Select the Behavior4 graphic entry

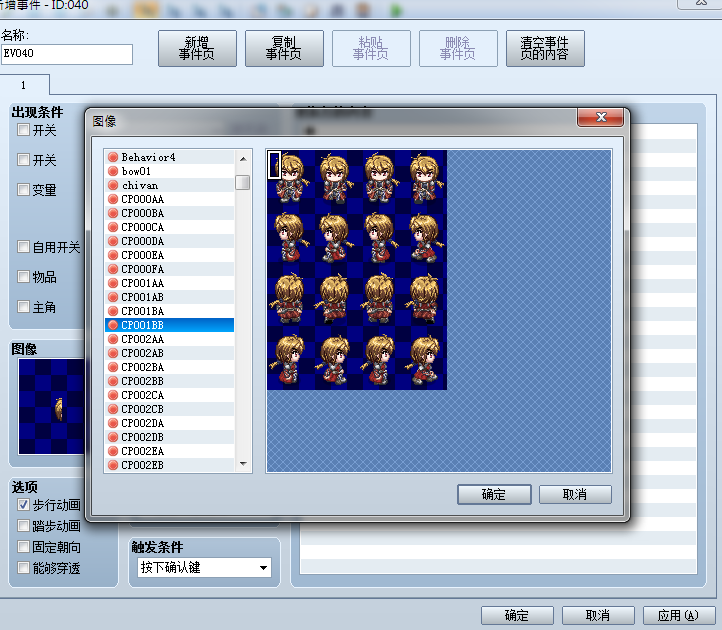(169, 157)
